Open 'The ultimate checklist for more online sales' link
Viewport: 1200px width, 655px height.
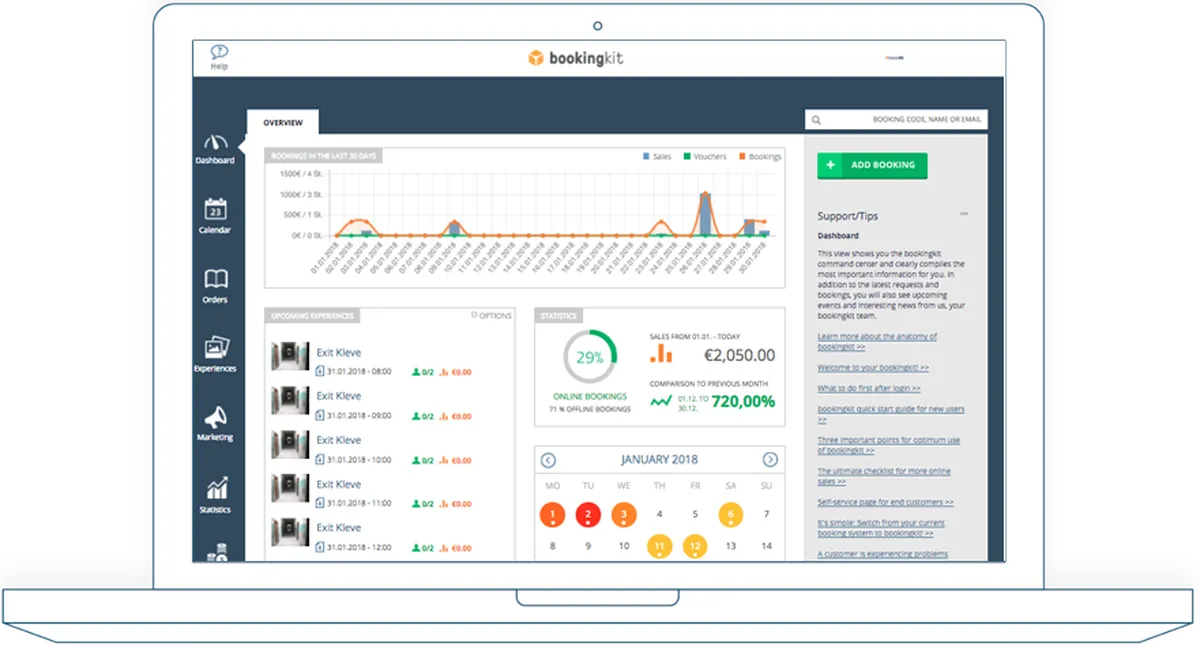[884, 476]
